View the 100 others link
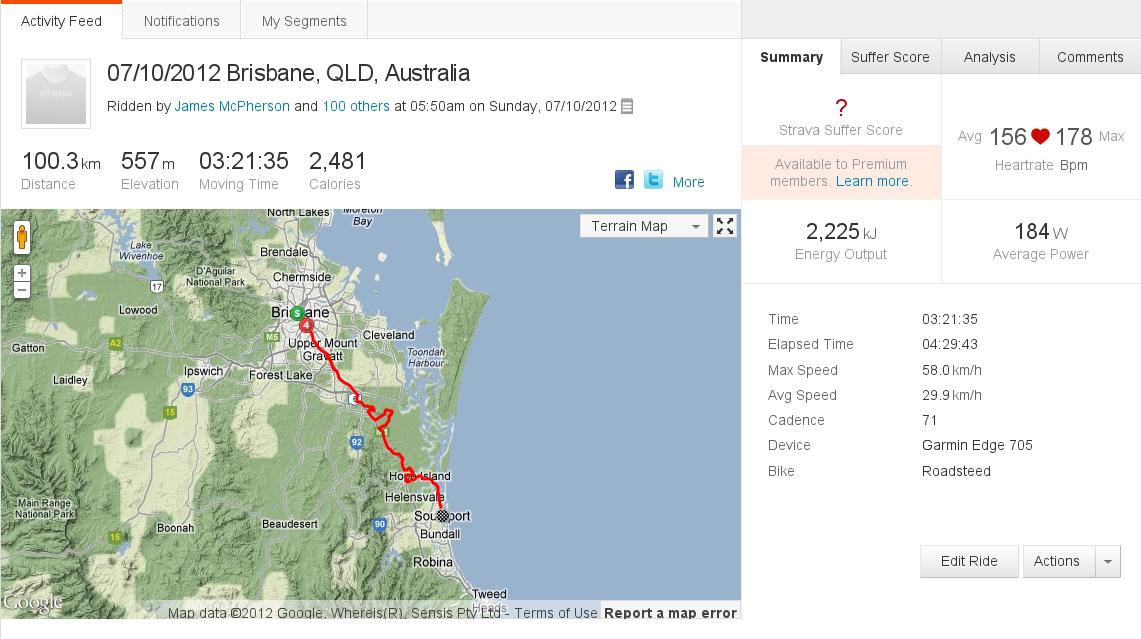Screen dimensions: 1141x639 pyautogui.click(x=356, y=106)
